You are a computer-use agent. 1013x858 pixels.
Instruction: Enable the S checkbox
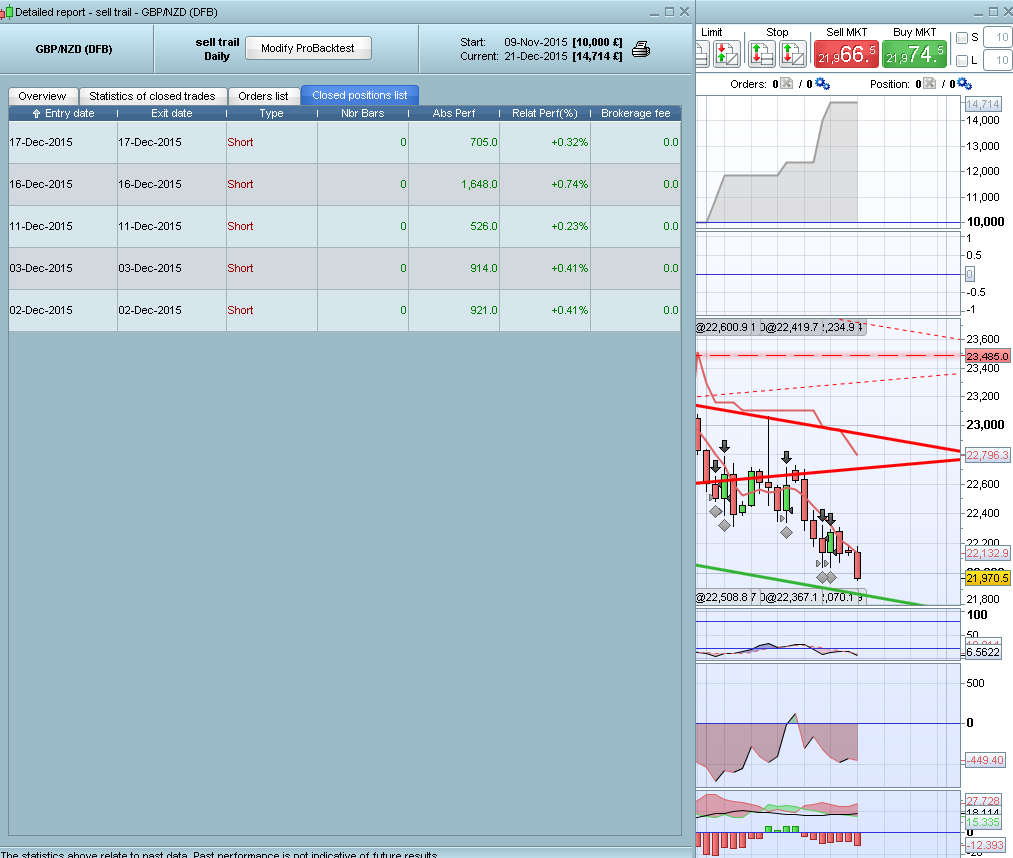(x=962, y=37)
